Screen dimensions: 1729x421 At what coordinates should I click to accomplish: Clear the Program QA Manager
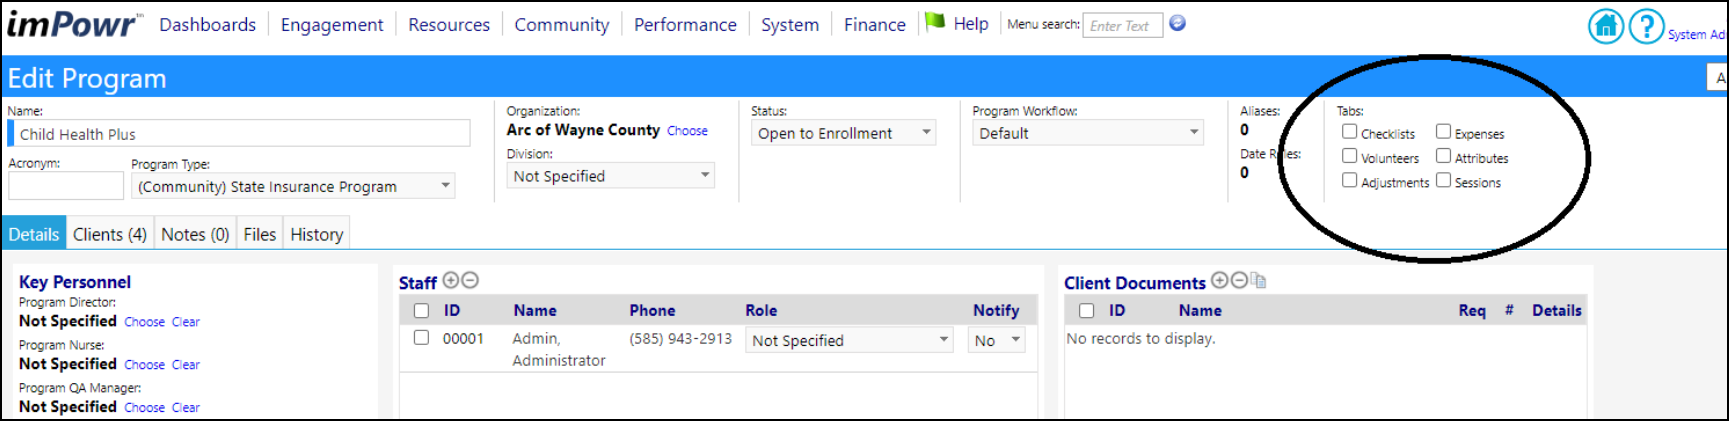186,408
